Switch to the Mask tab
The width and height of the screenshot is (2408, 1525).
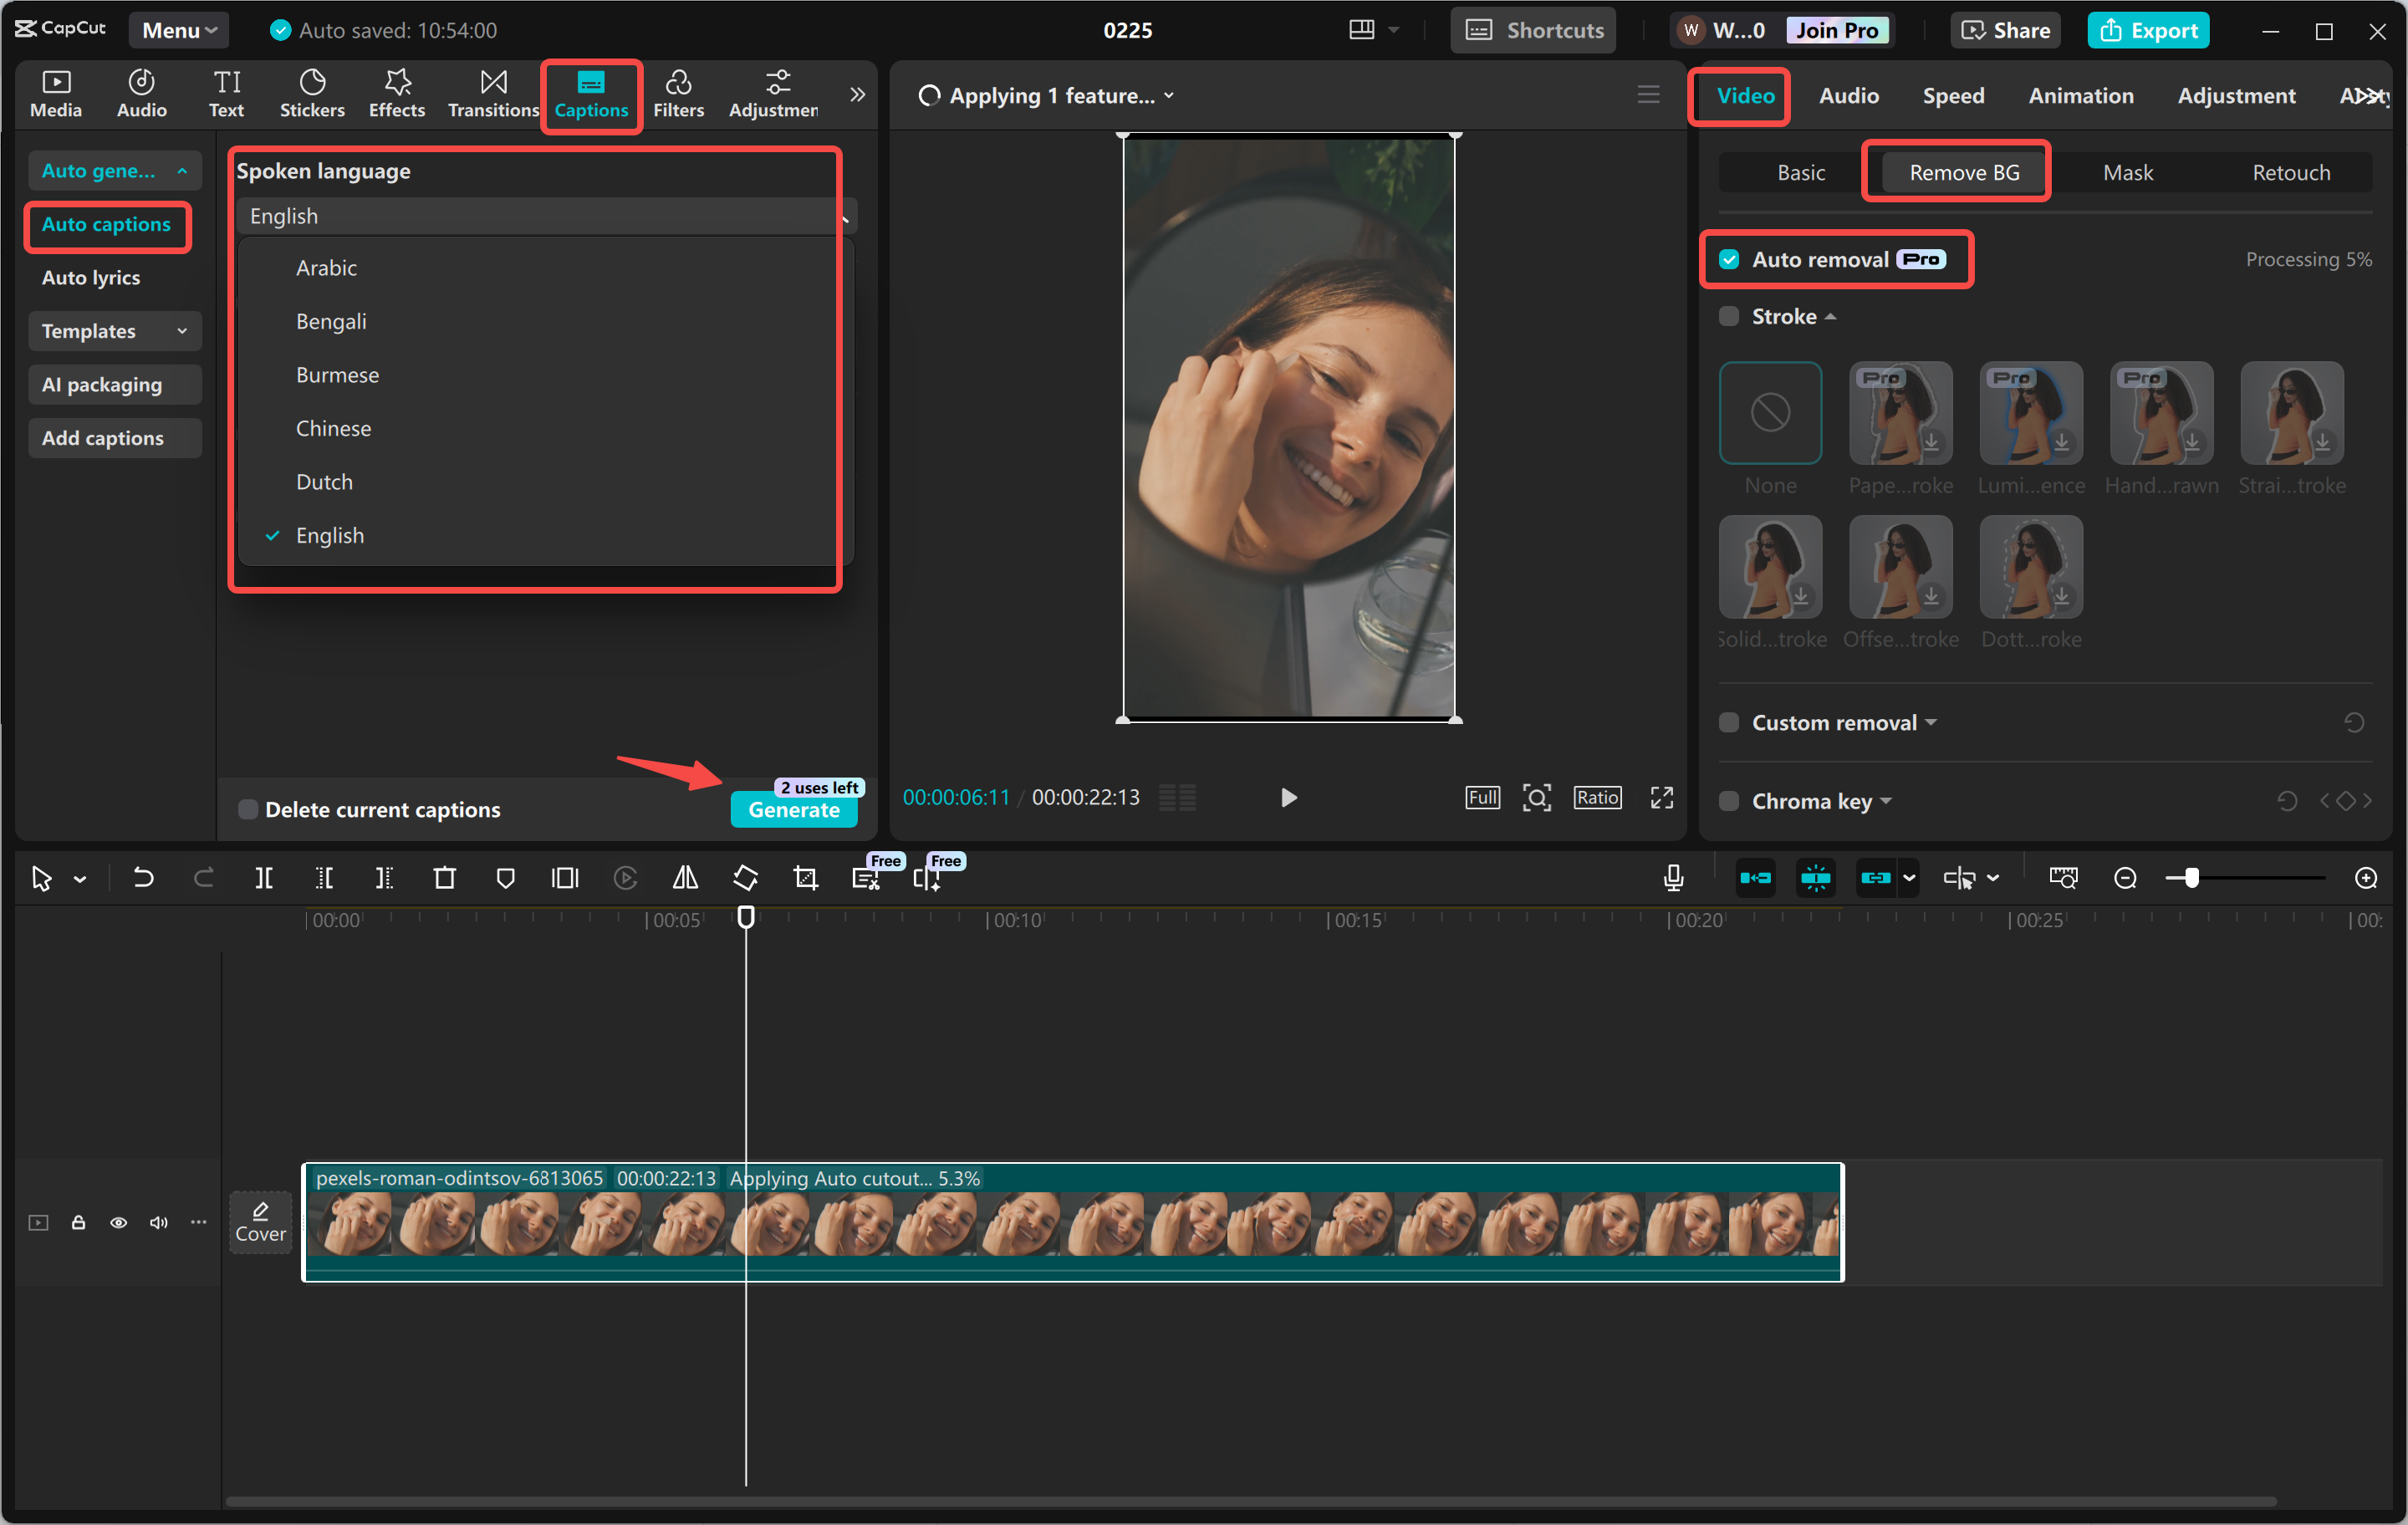tap(2126, 171)
